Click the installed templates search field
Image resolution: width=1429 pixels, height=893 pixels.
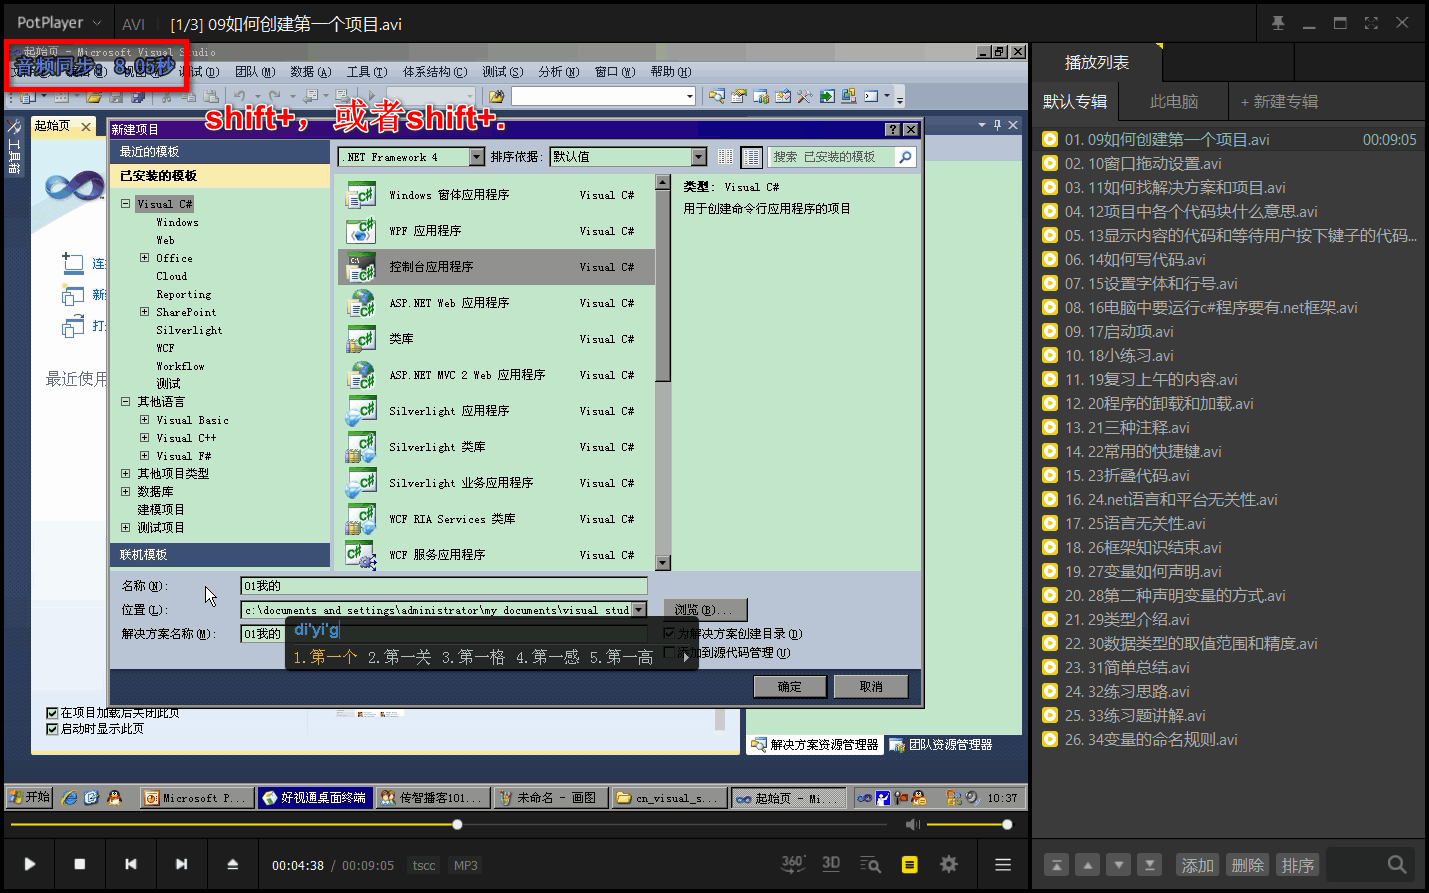pyautogui.click(x=832, y=157)
